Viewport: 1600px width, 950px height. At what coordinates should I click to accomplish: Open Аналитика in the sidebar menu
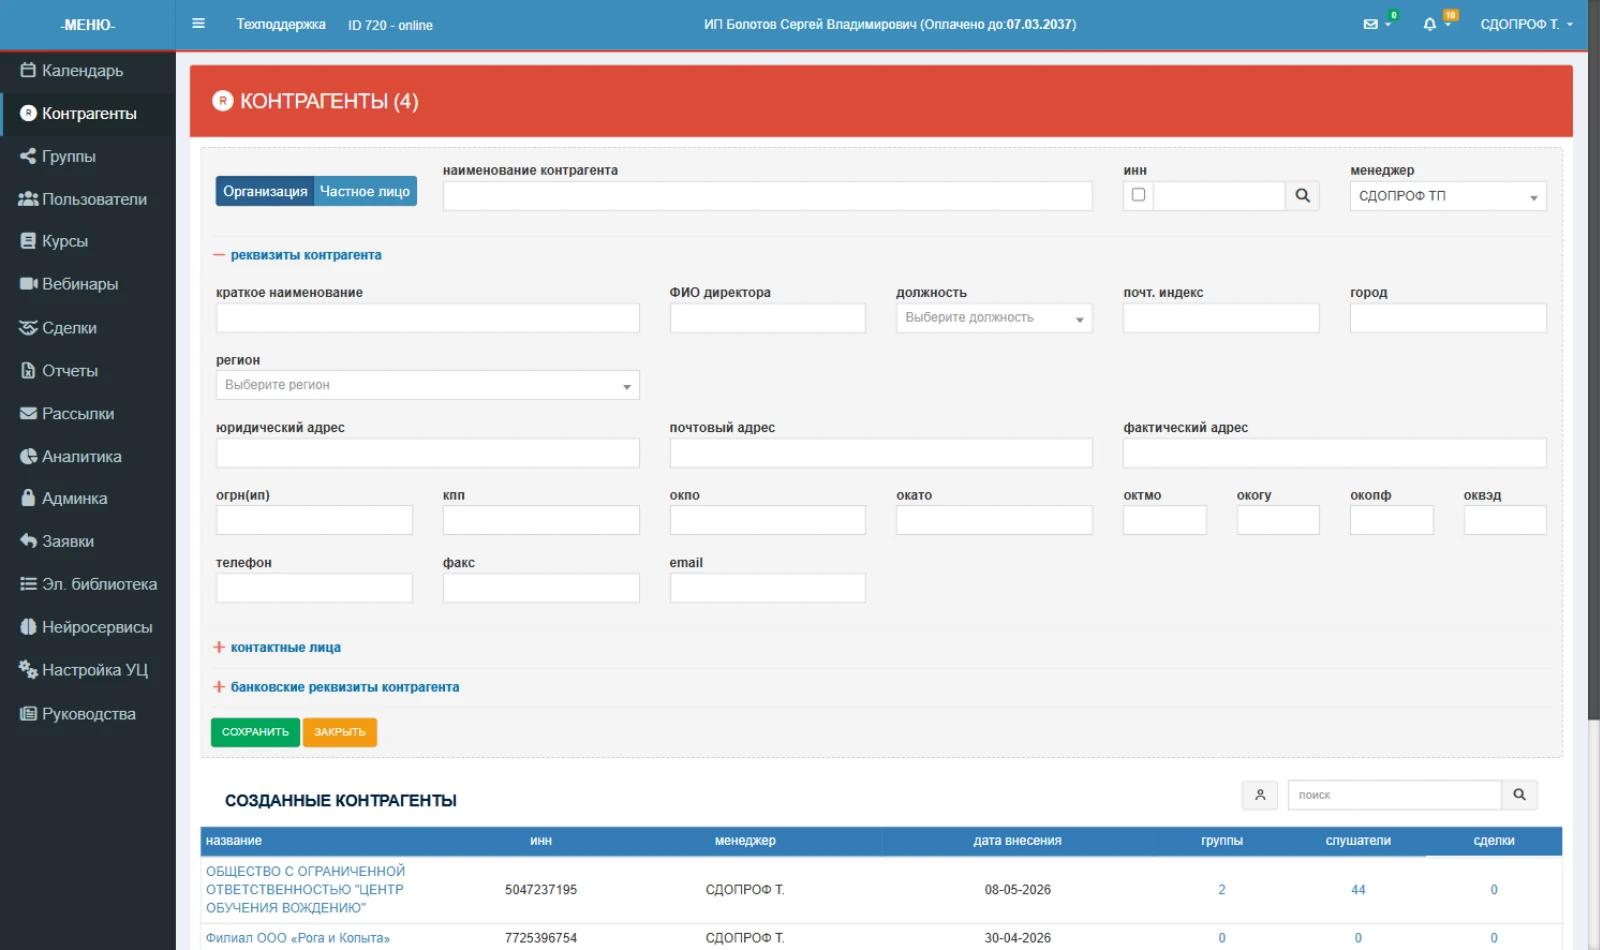click(x=71, y=456)
